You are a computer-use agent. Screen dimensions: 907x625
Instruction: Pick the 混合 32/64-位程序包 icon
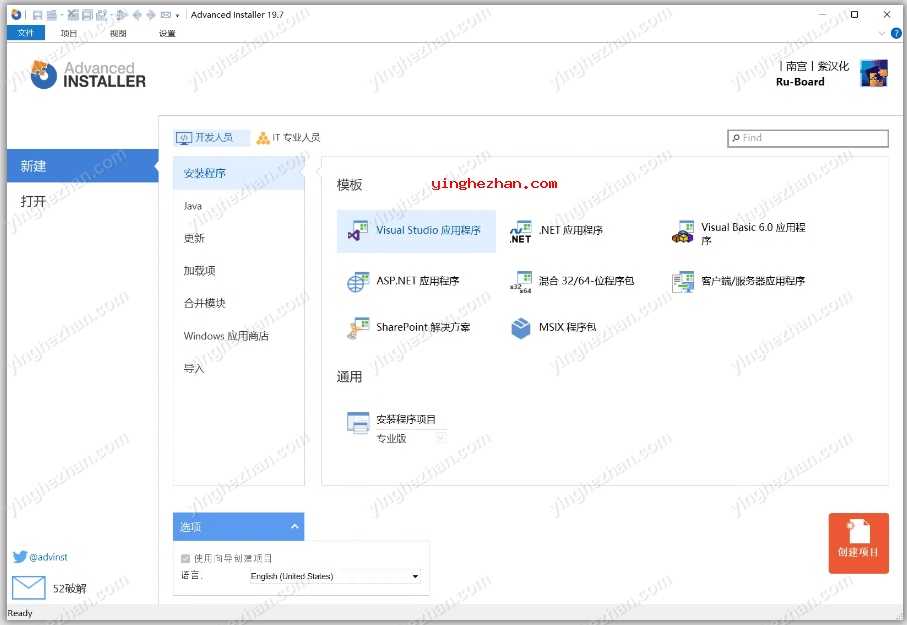(x=520, y=282)
